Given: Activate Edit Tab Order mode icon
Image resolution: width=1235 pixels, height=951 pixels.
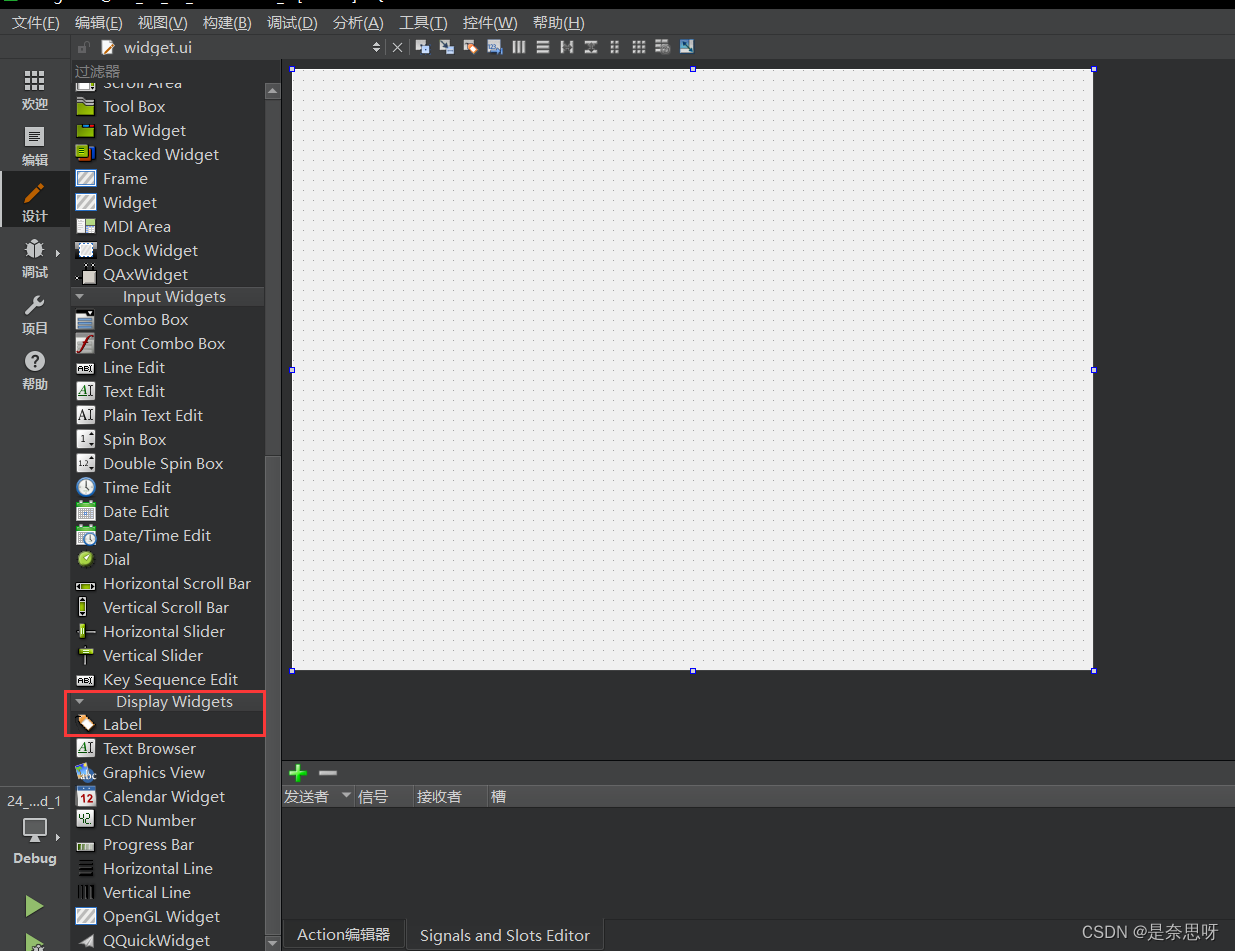Looking at the screenshot, I should point(494,47).
